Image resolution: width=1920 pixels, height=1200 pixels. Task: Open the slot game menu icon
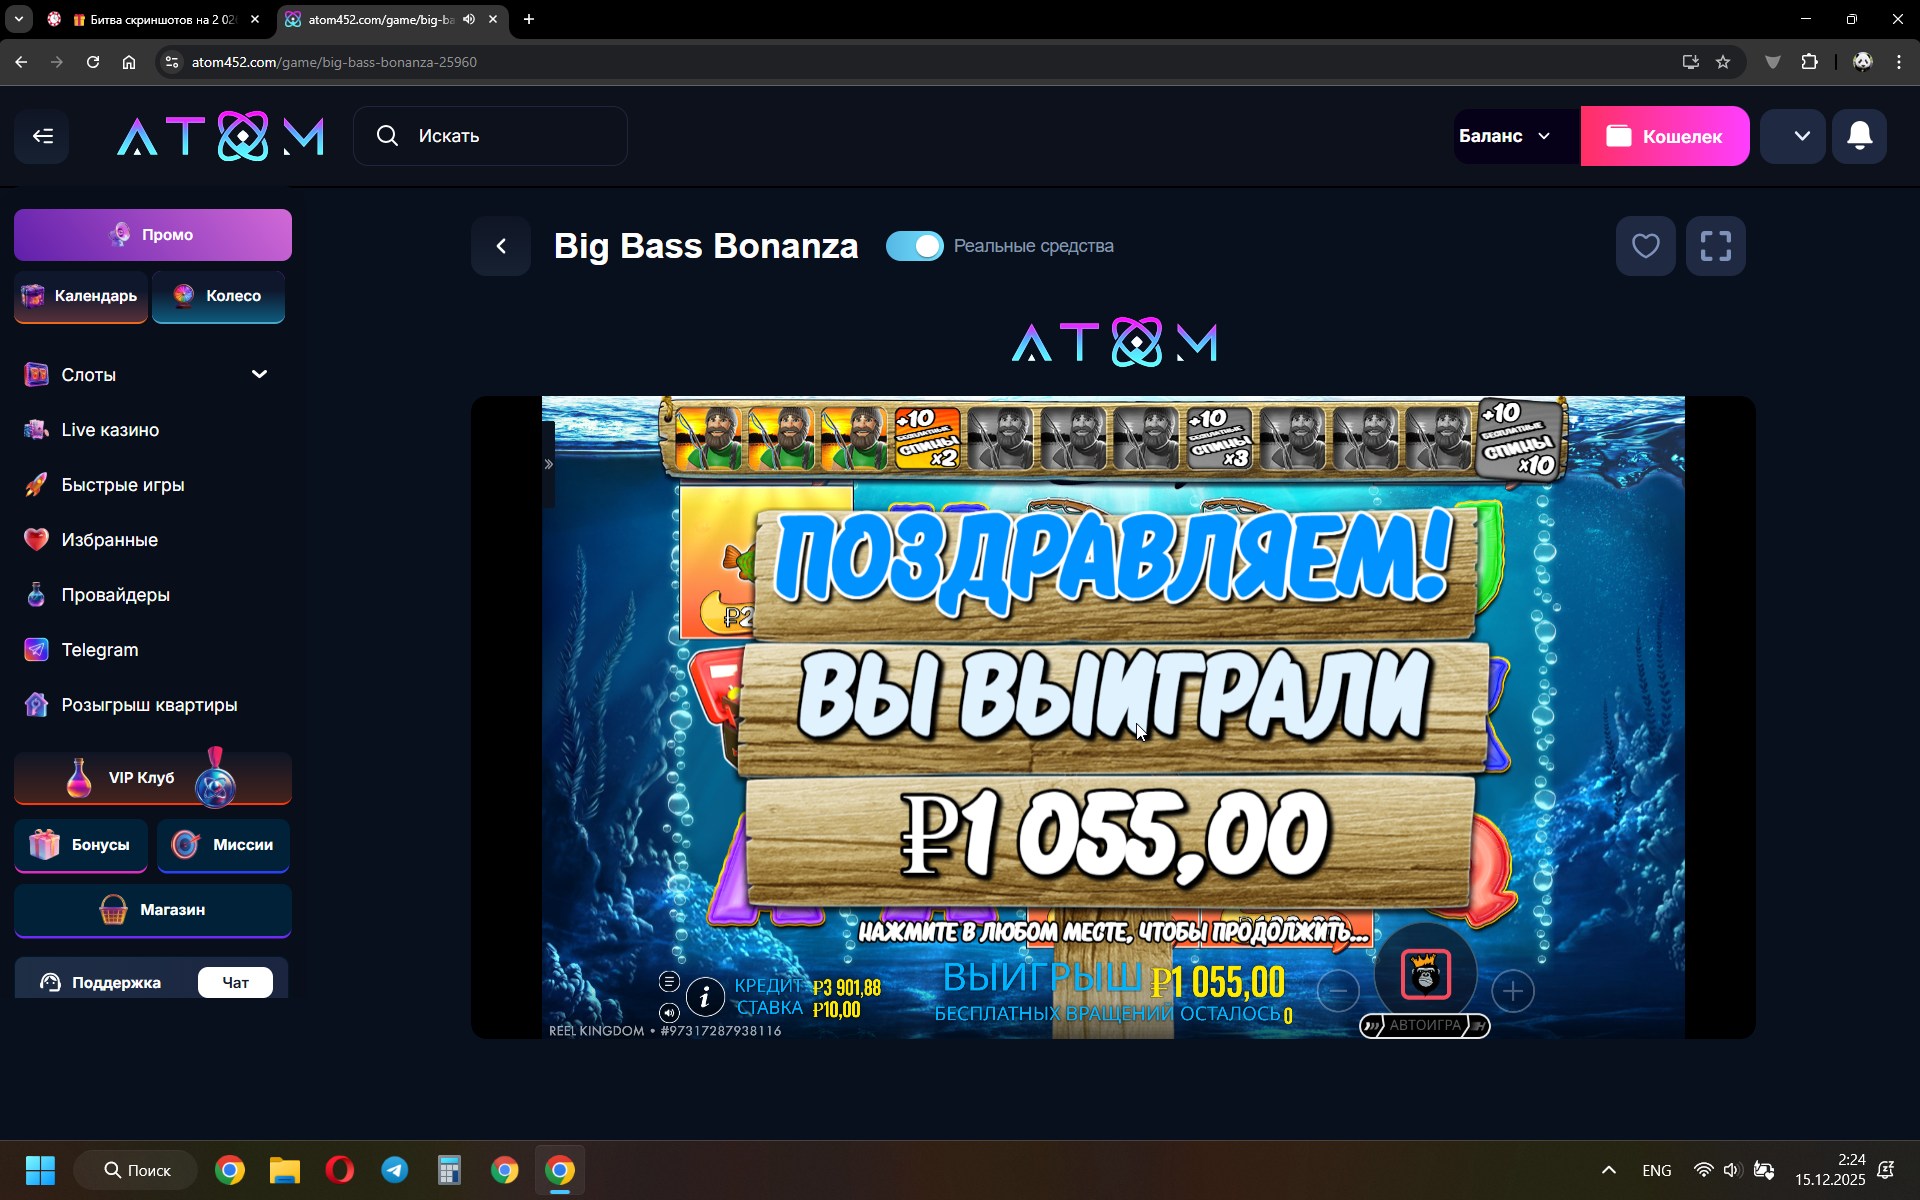pos(669,982)
